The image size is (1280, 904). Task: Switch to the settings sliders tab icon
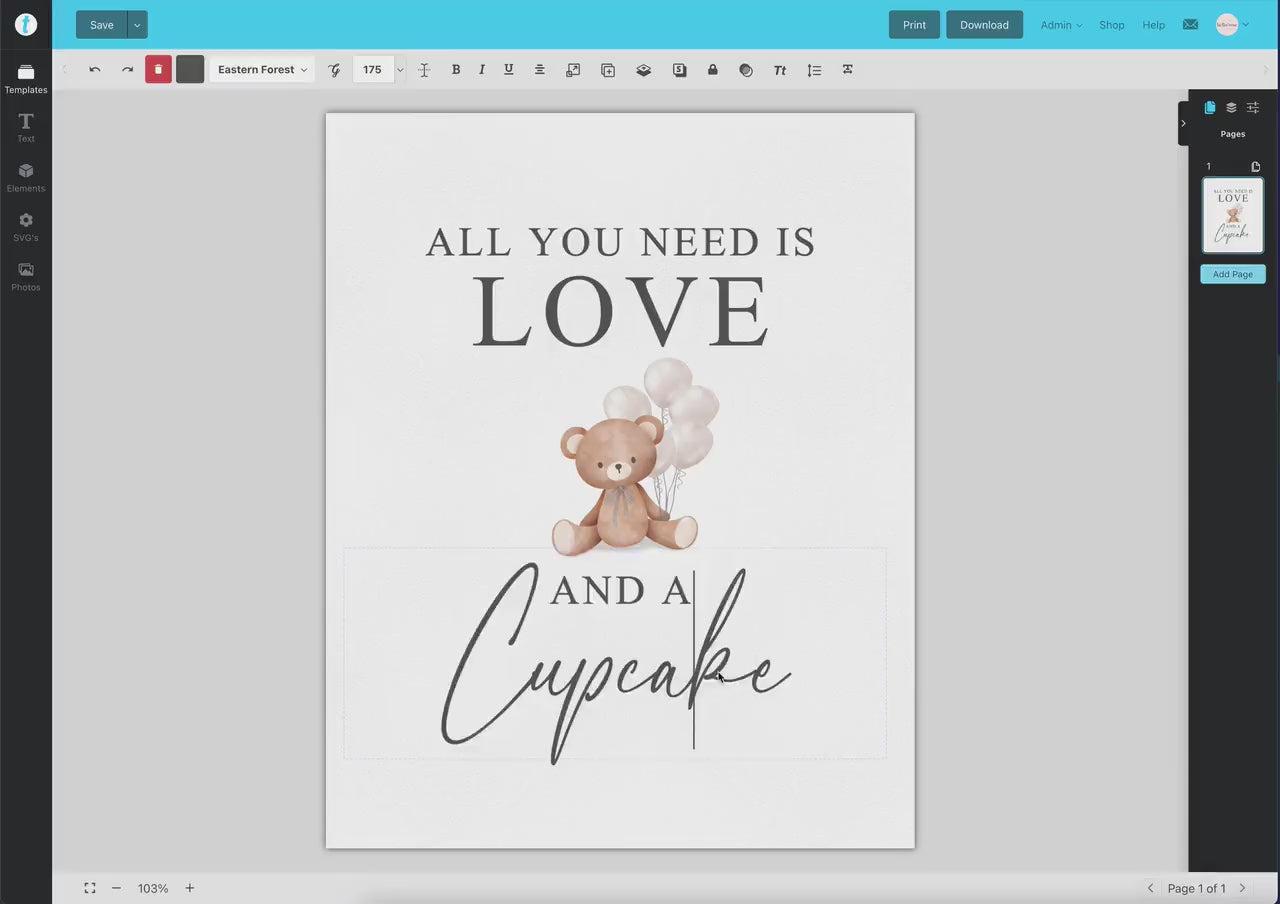click(x=1253, y=108)
